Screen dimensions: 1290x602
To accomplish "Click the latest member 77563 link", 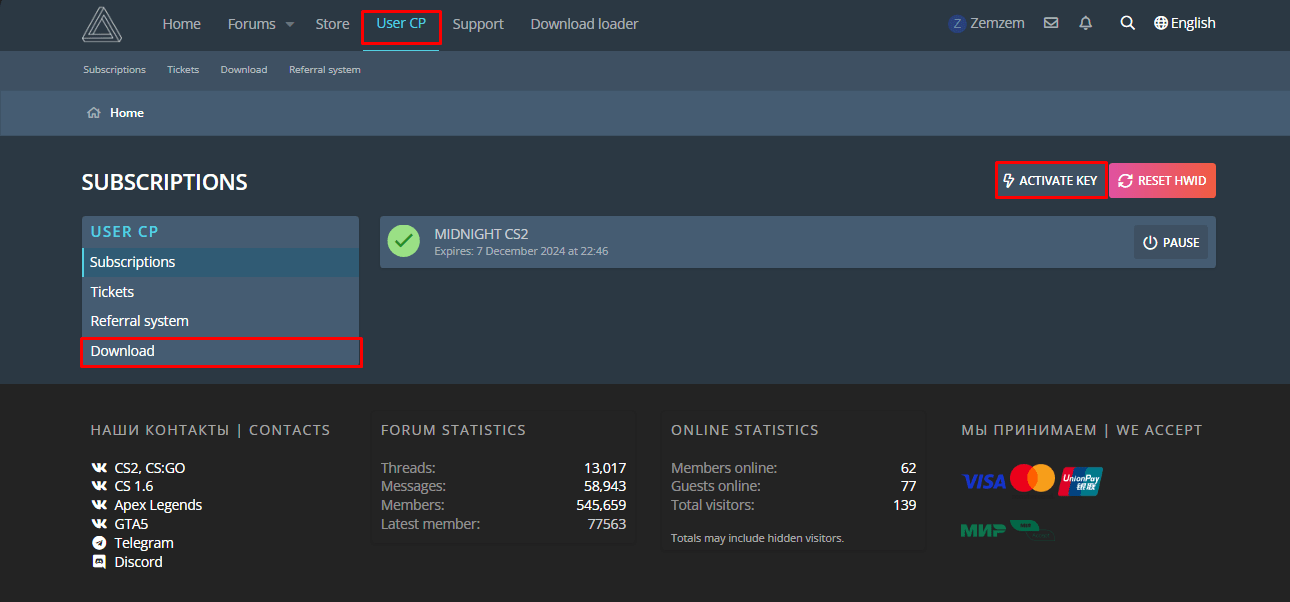I will (607, 524).
